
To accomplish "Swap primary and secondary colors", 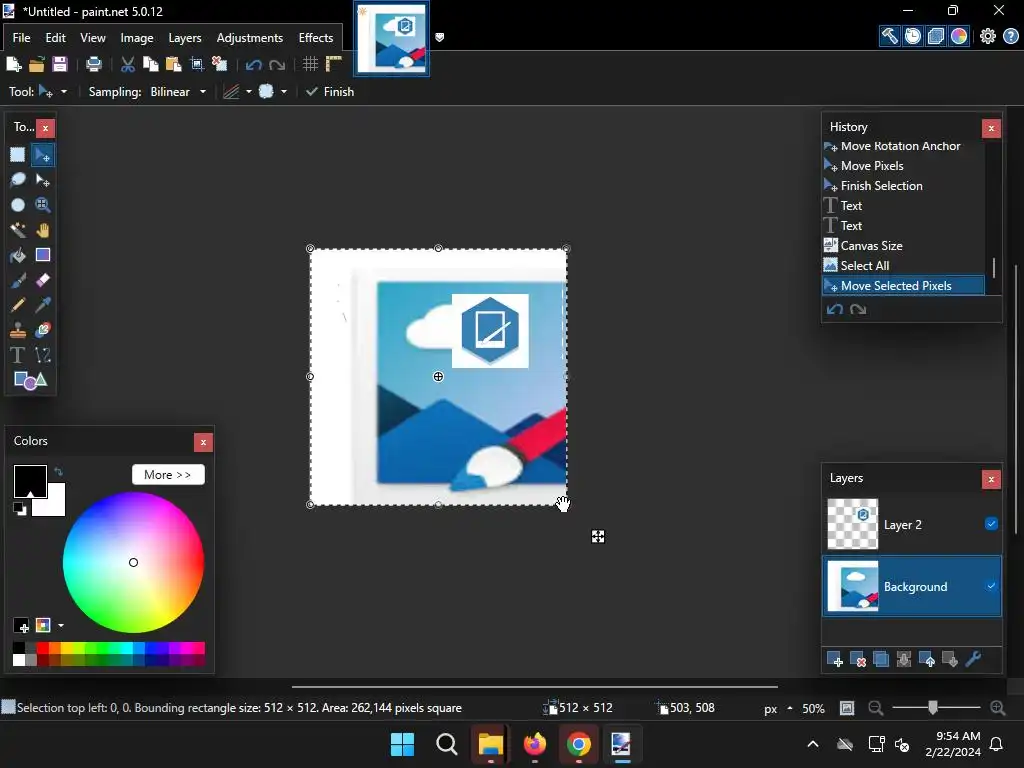I will click(58, 471).
